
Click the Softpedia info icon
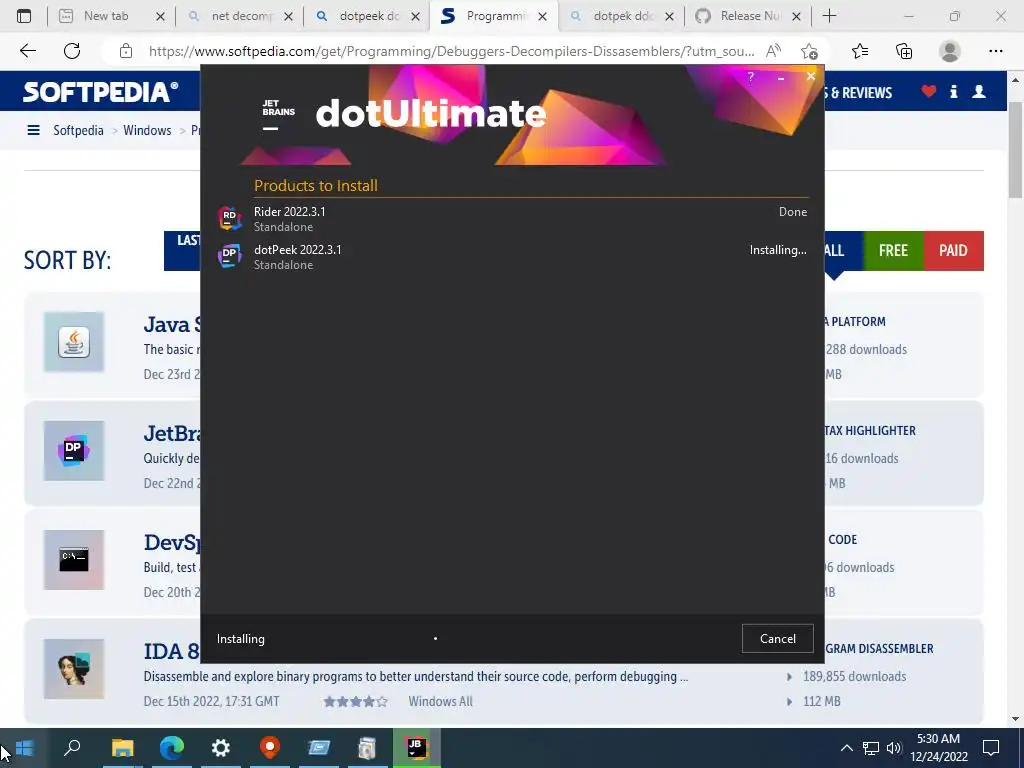point(953,91)
